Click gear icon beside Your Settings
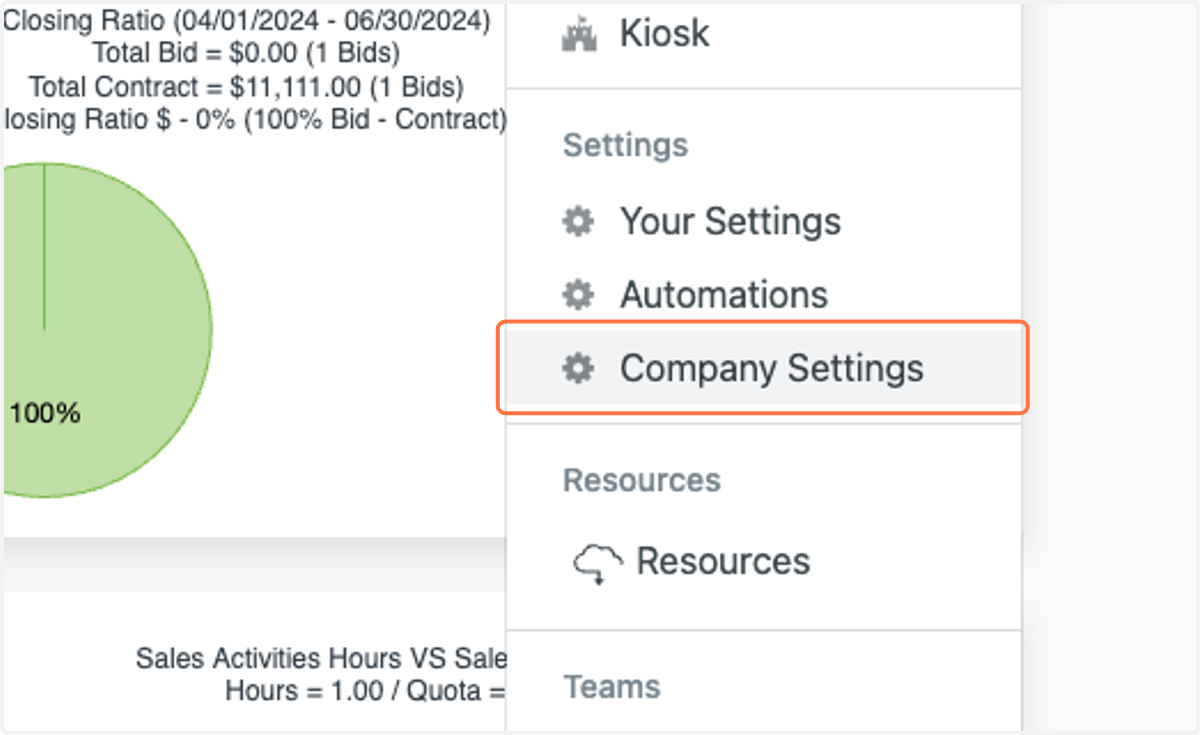 578,222
